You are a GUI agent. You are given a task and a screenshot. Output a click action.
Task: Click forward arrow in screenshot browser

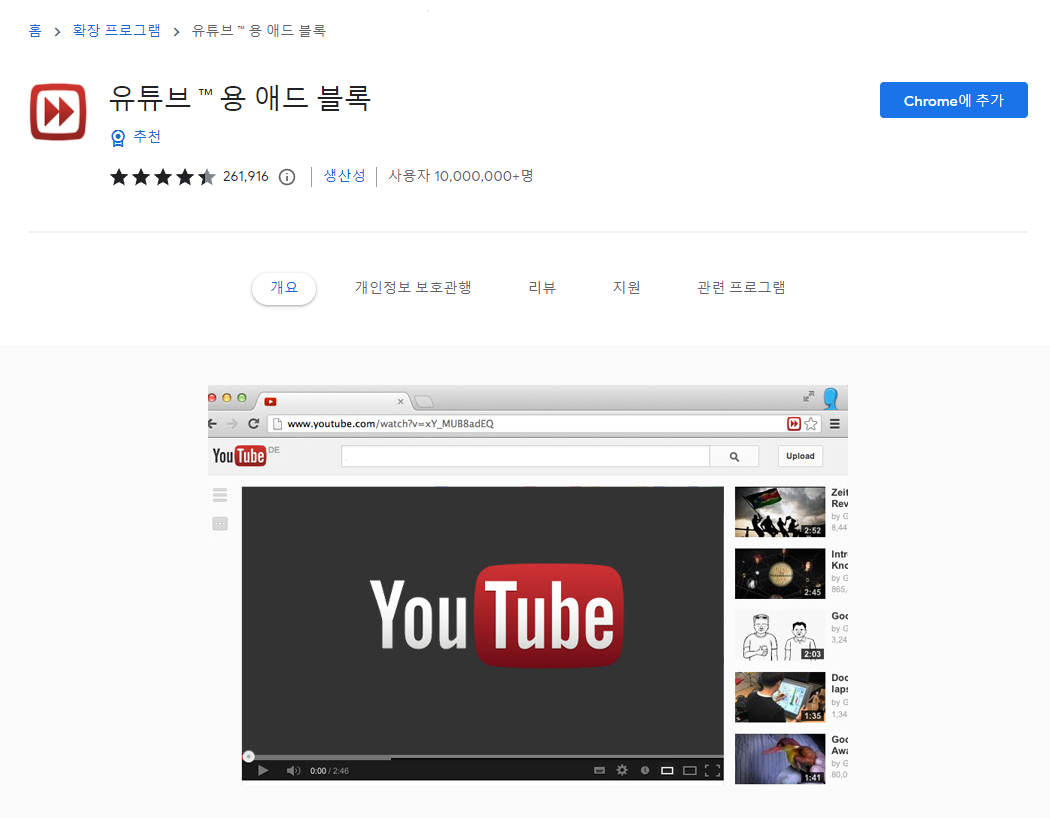[232, 424]
